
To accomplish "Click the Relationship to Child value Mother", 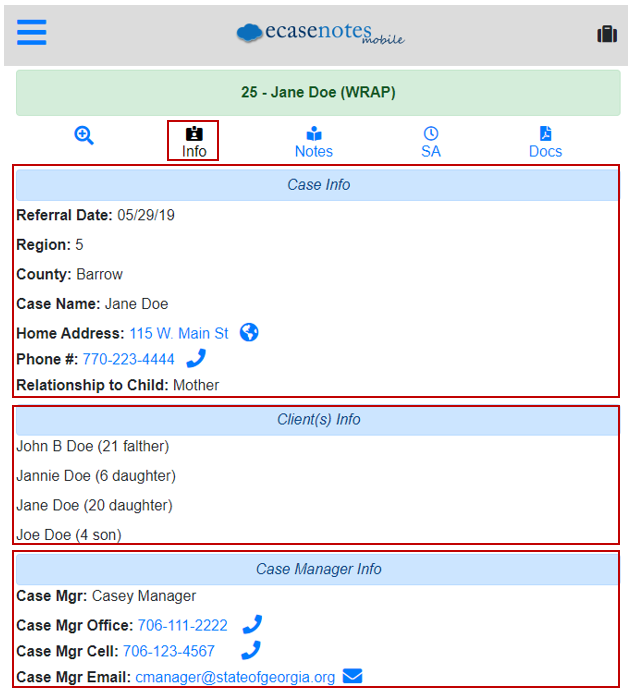I will 196,385.
